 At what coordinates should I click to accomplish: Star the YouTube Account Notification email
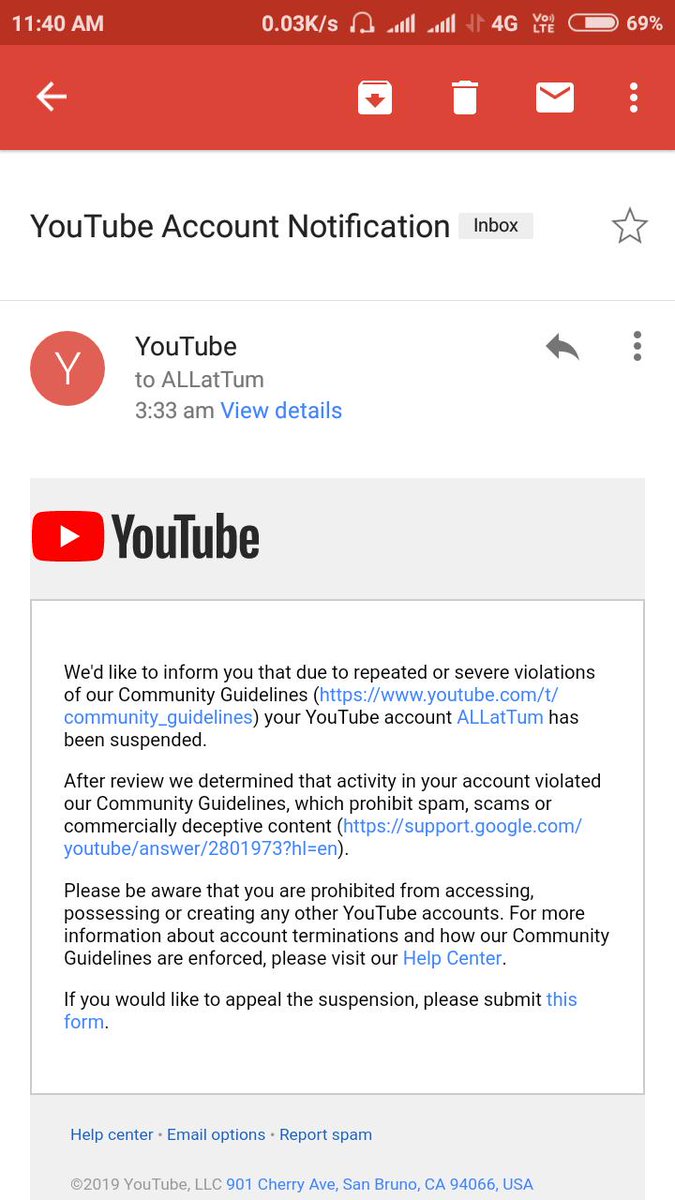[629, 226]
